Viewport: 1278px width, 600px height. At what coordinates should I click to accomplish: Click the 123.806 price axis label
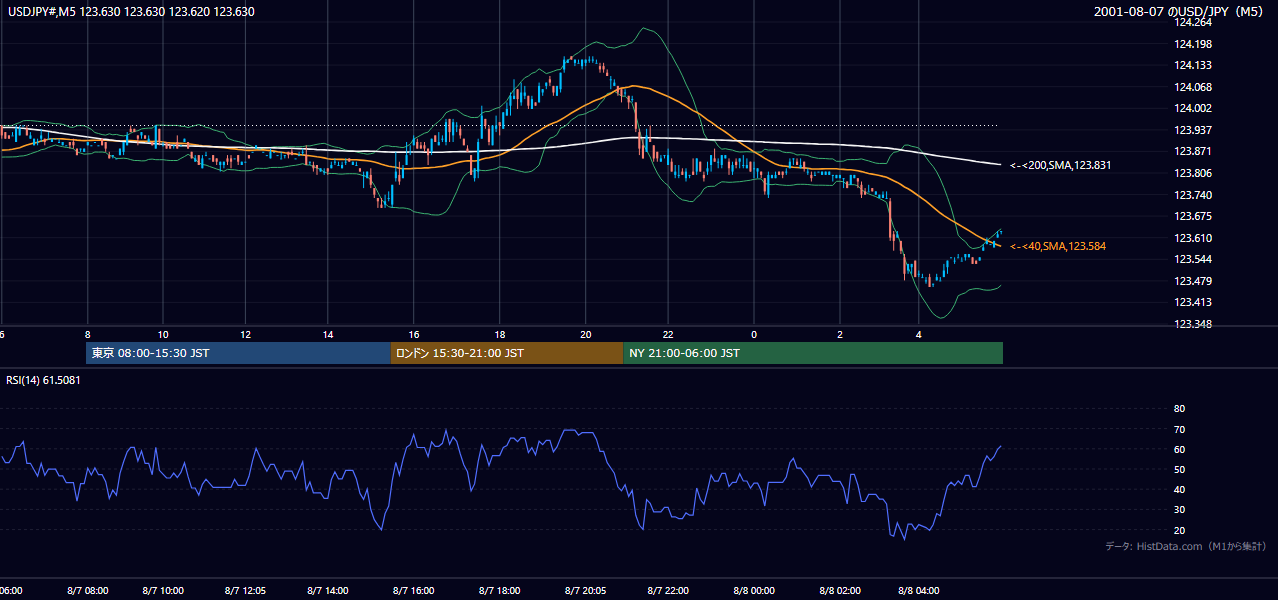(1192, 173)
